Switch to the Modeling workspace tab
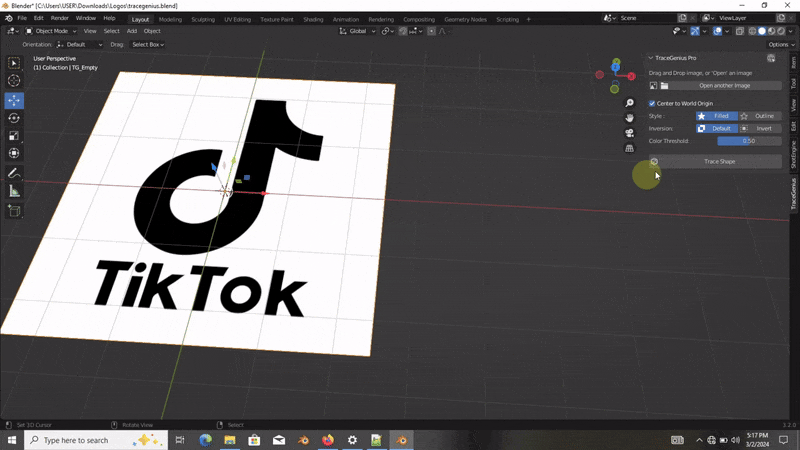This screenshot has width=800, height=450. pyautogui.click(x=170, y=19)
